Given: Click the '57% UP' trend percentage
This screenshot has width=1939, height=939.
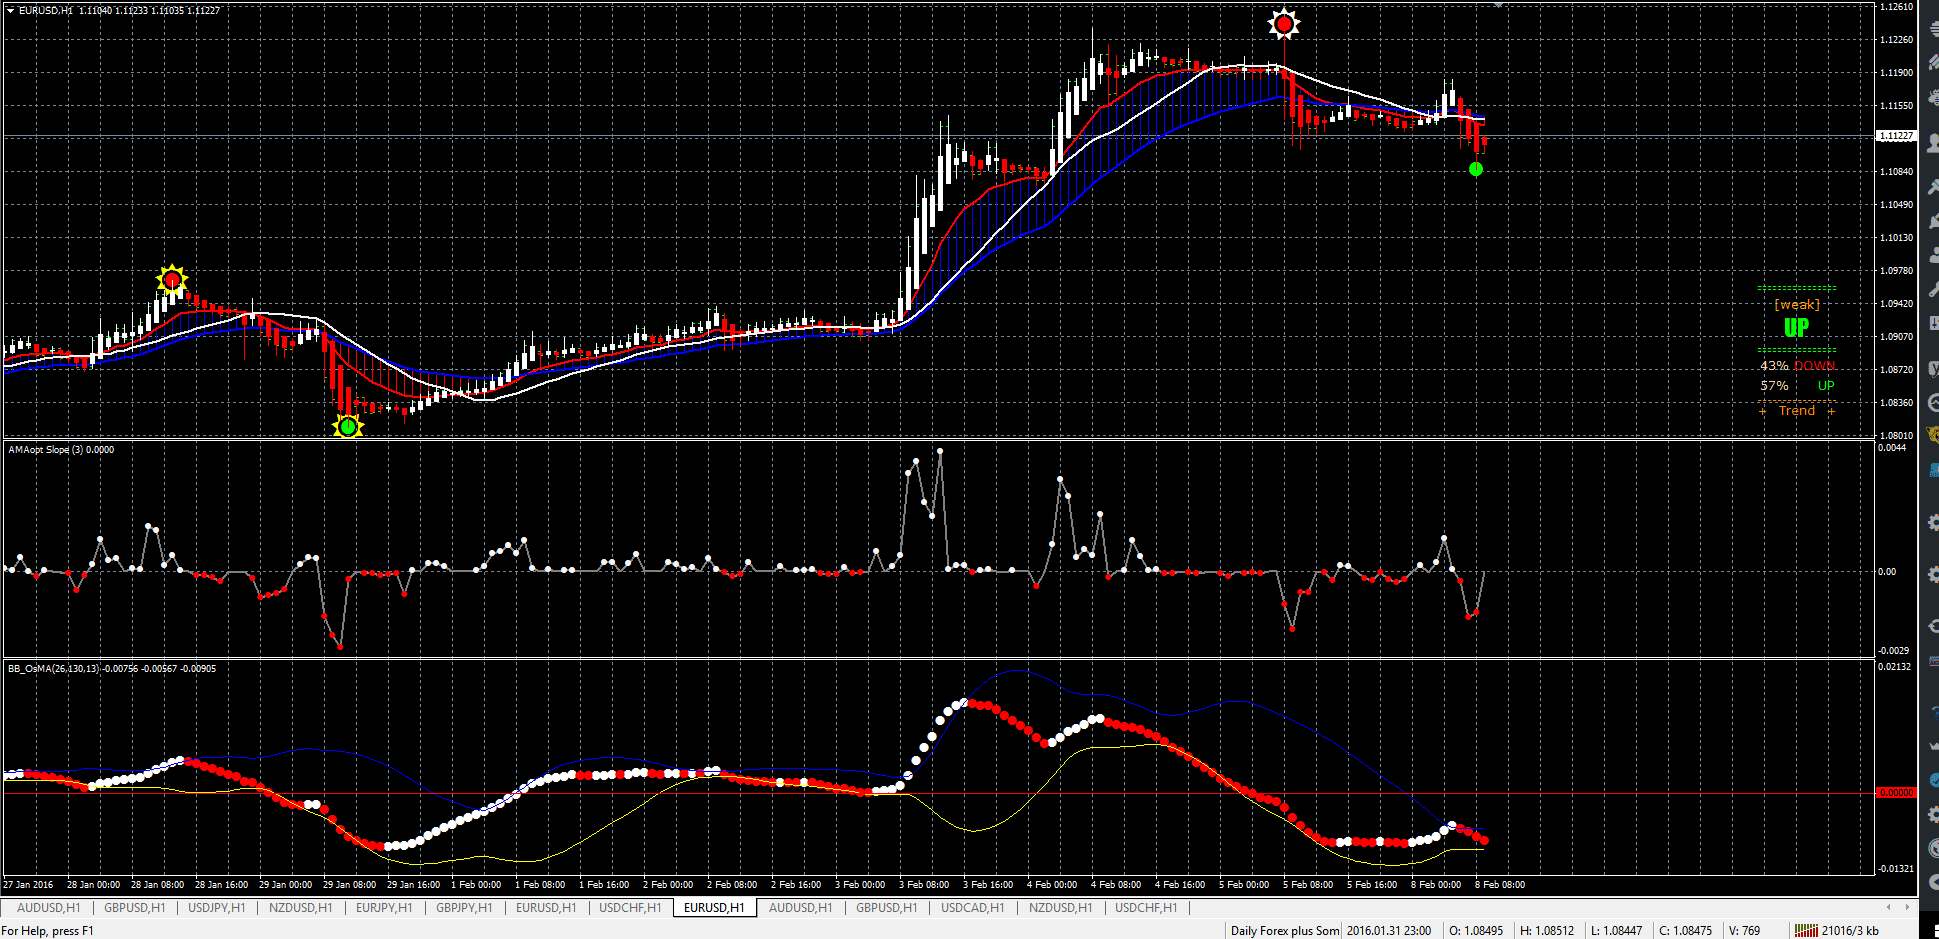Looking at the screenshot, I should [x=1798, y=386].
